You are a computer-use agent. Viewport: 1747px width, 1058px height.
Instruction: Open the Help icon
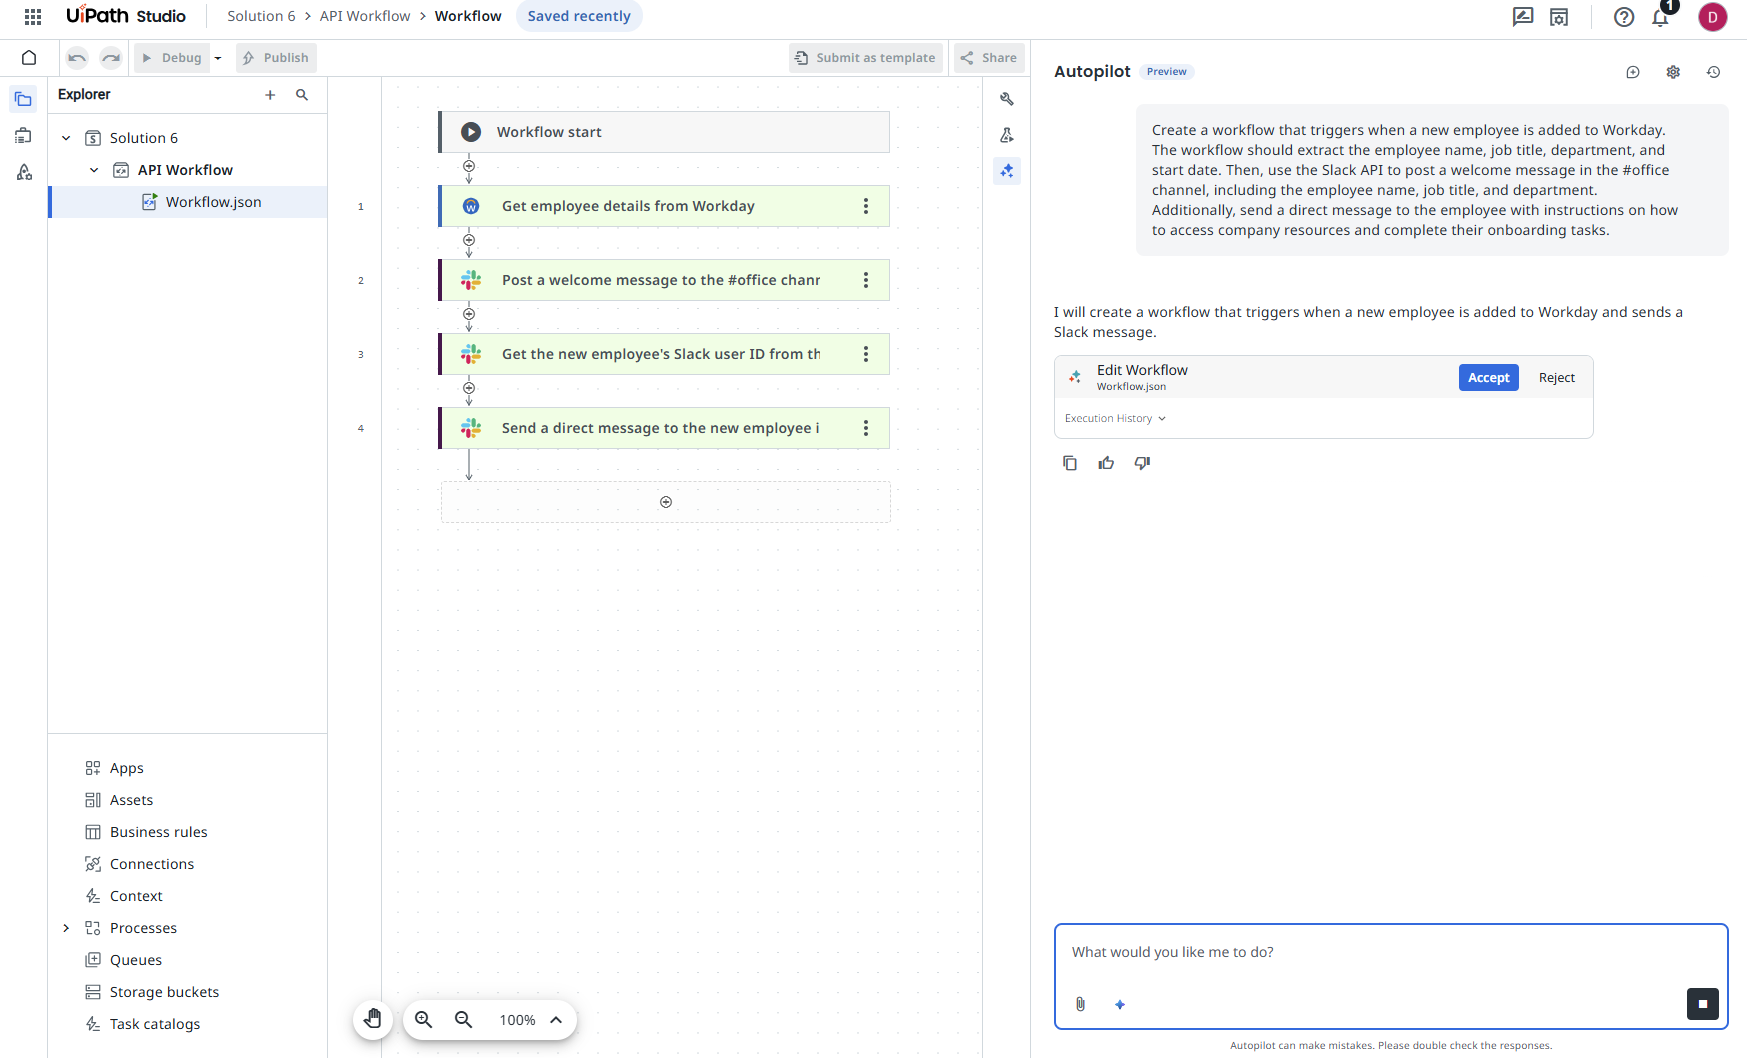coord(1624,17)
